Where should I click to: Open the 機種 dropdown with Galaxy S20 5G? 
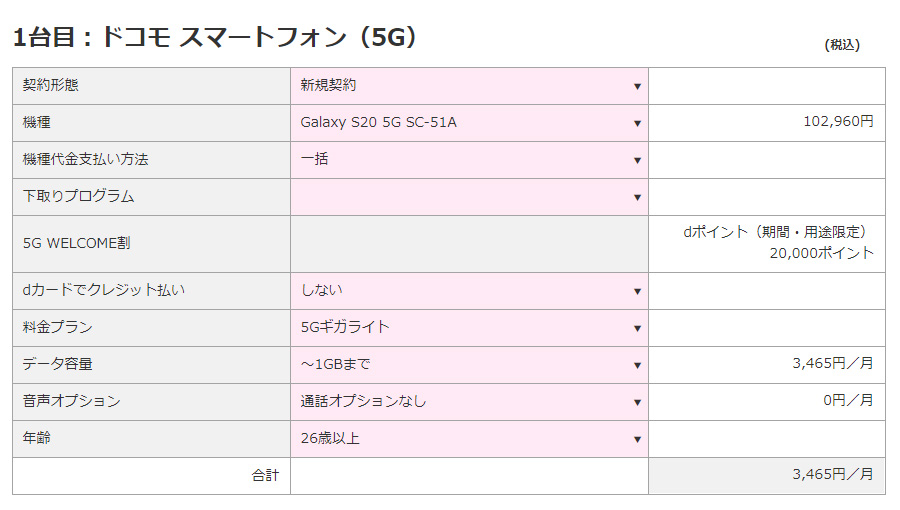pyautogui.click(x=469, y=123)
